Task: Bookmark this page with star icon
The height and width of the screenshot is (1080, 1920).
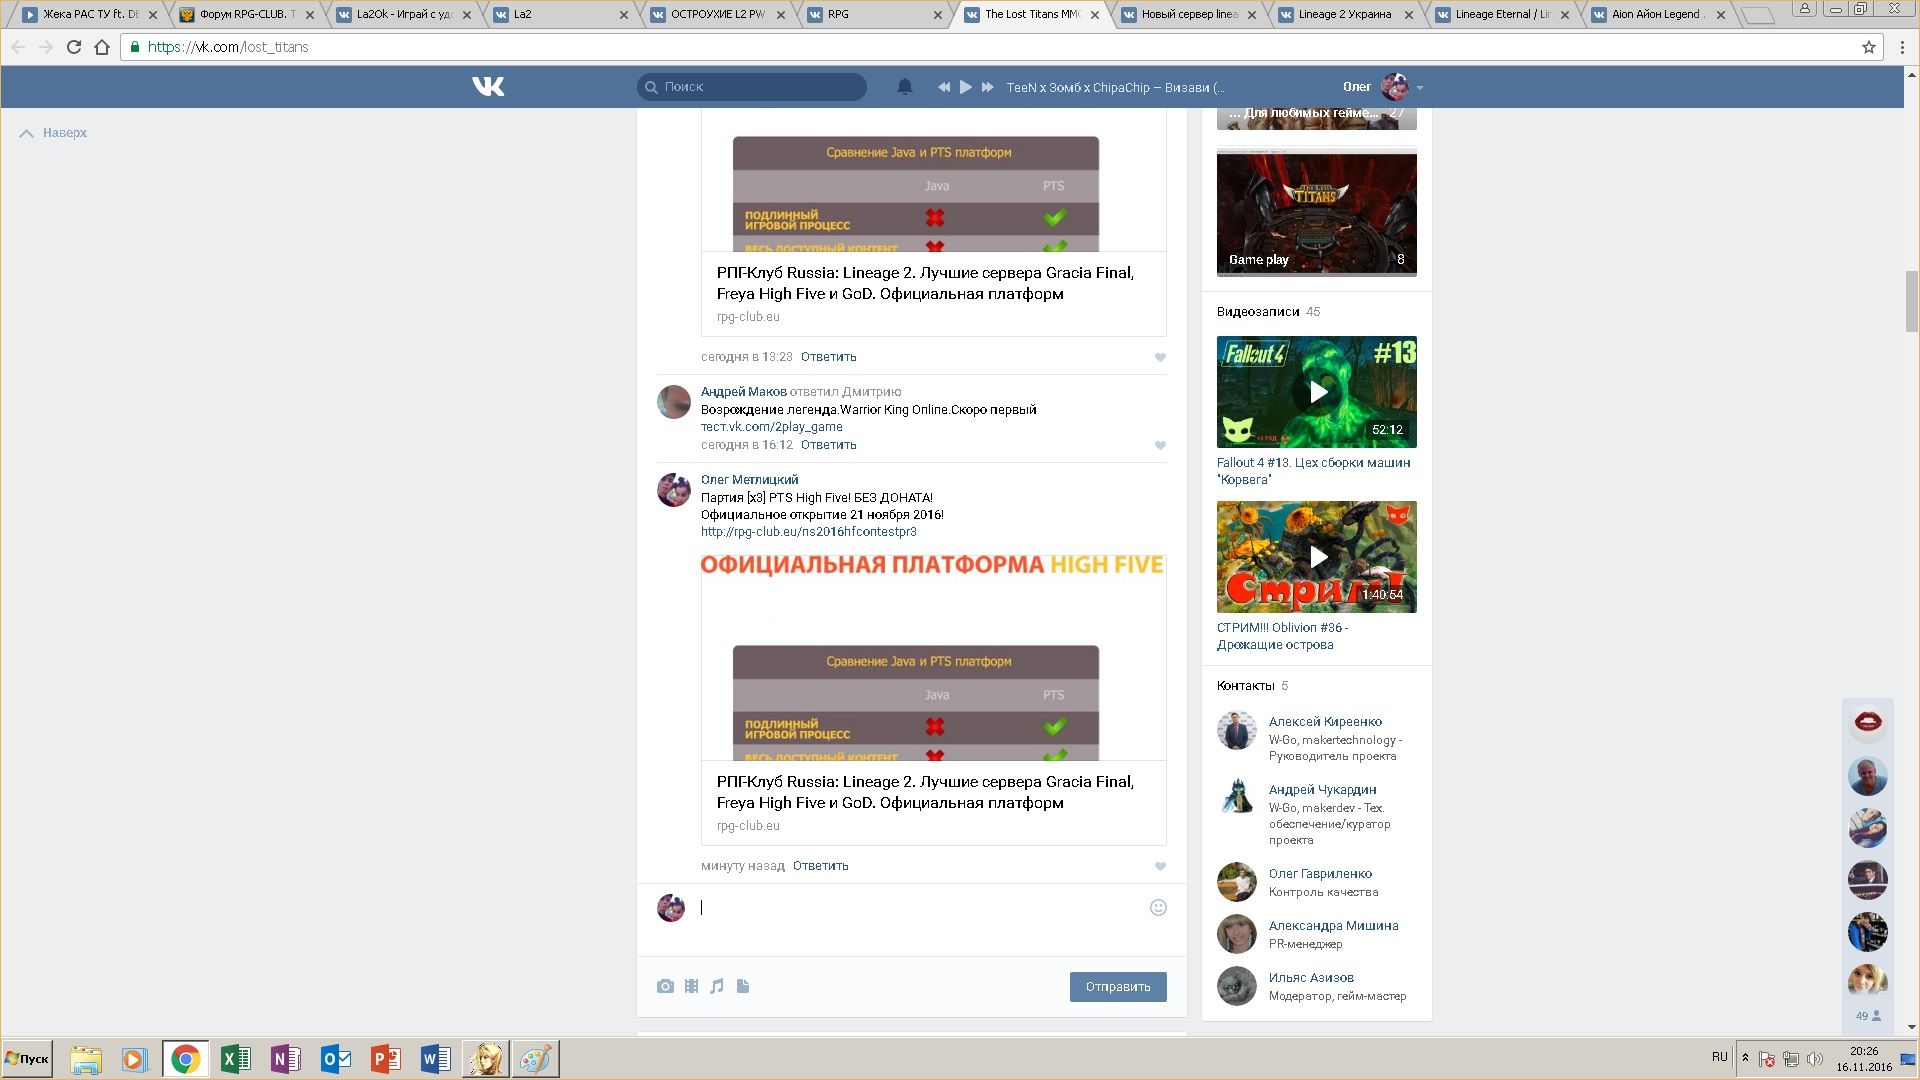Action: (1868, 47)
